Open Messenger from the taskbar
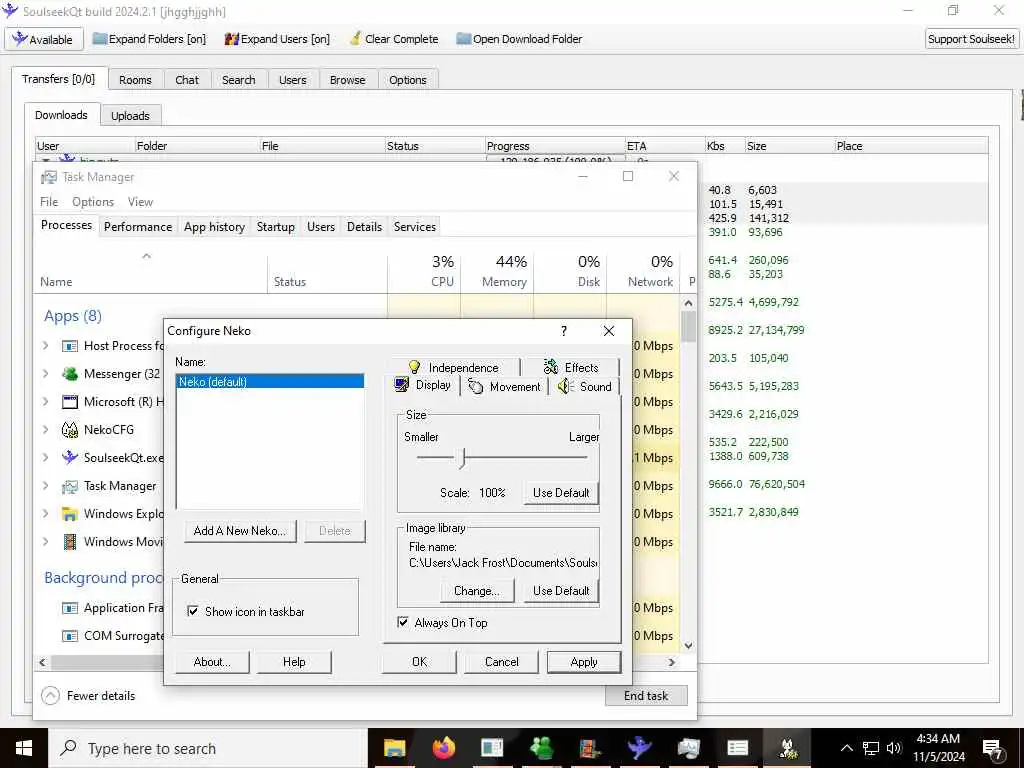1024x768 pixels. [x=541, y=748]
